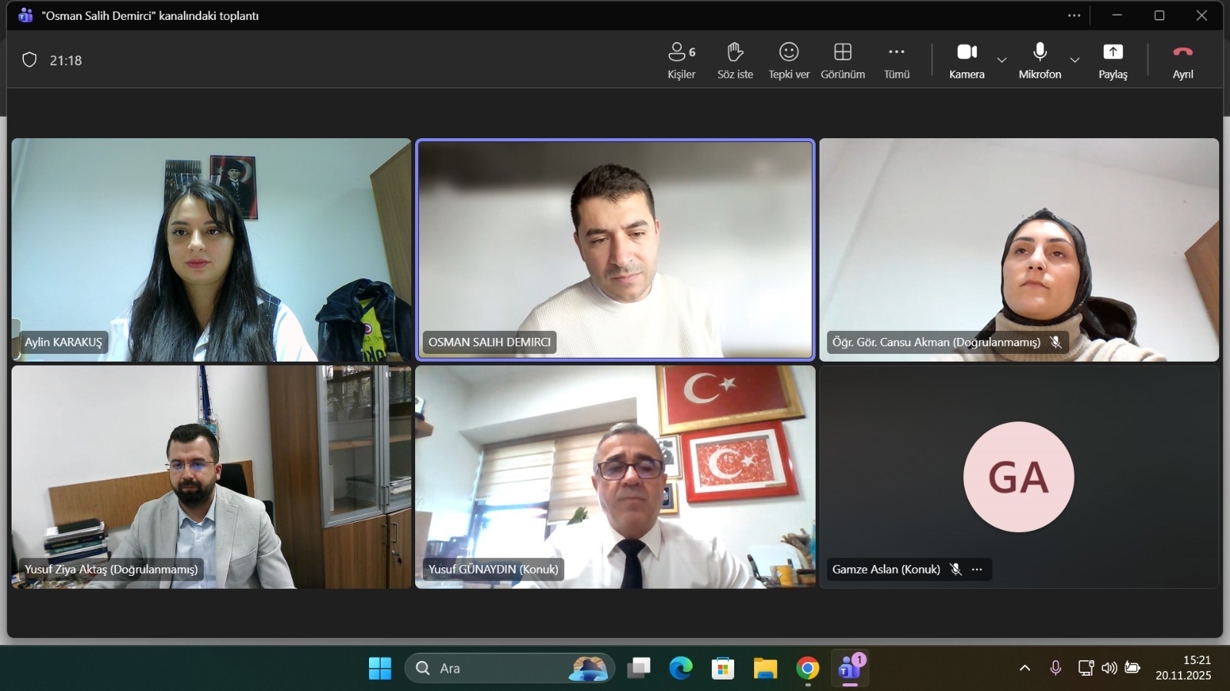Open Tepki ver reactions
This screenshot has width=1230, height=691.
tap(788, 60)
